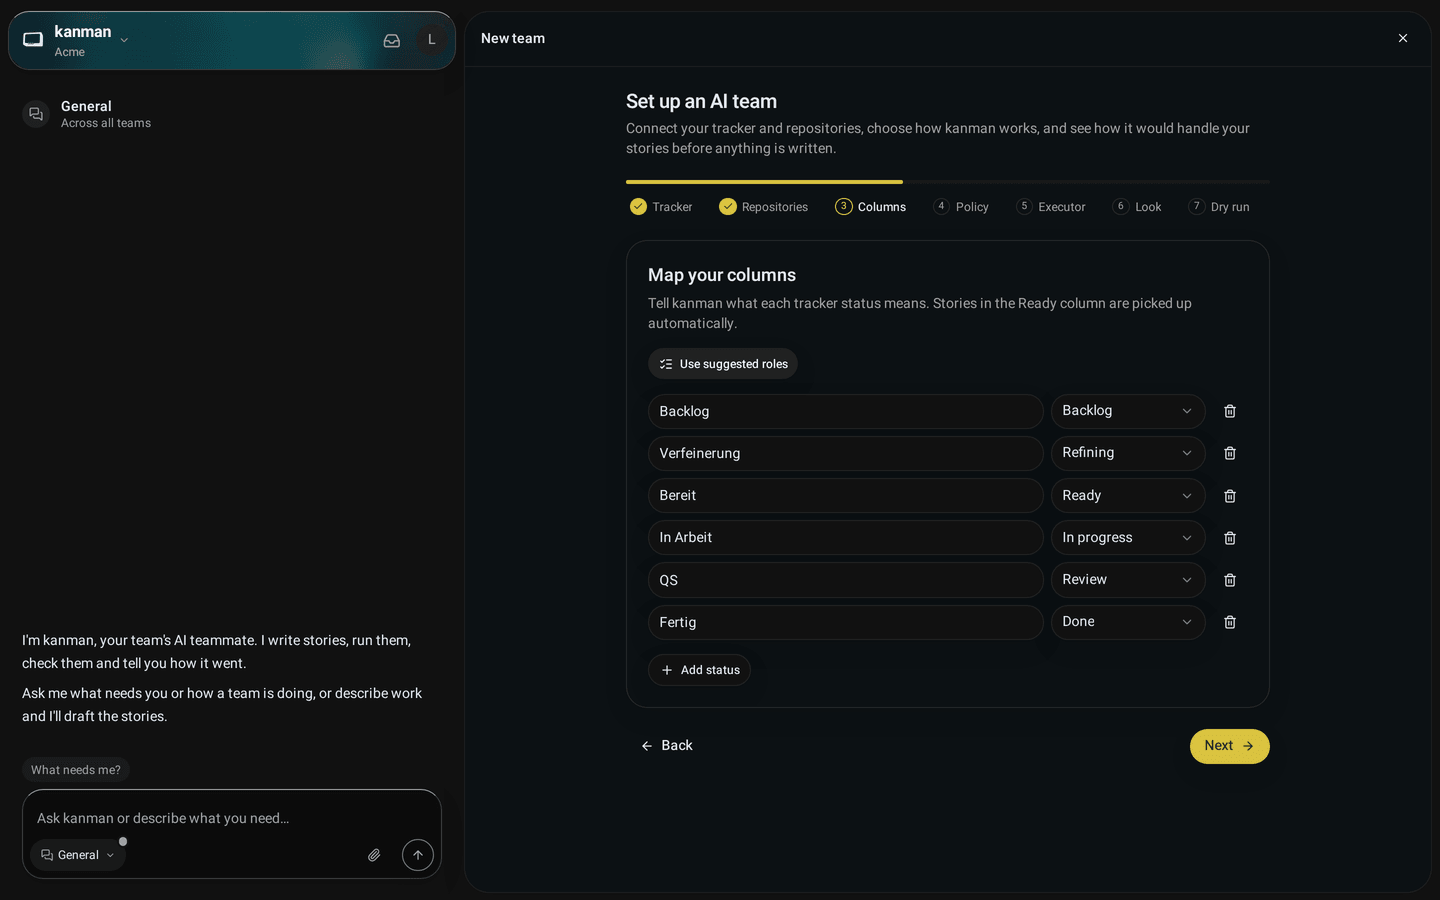Open the General team selector in composer
Image resolution: width=1440 pixels, height=900 pixels.
pos(78,855)
